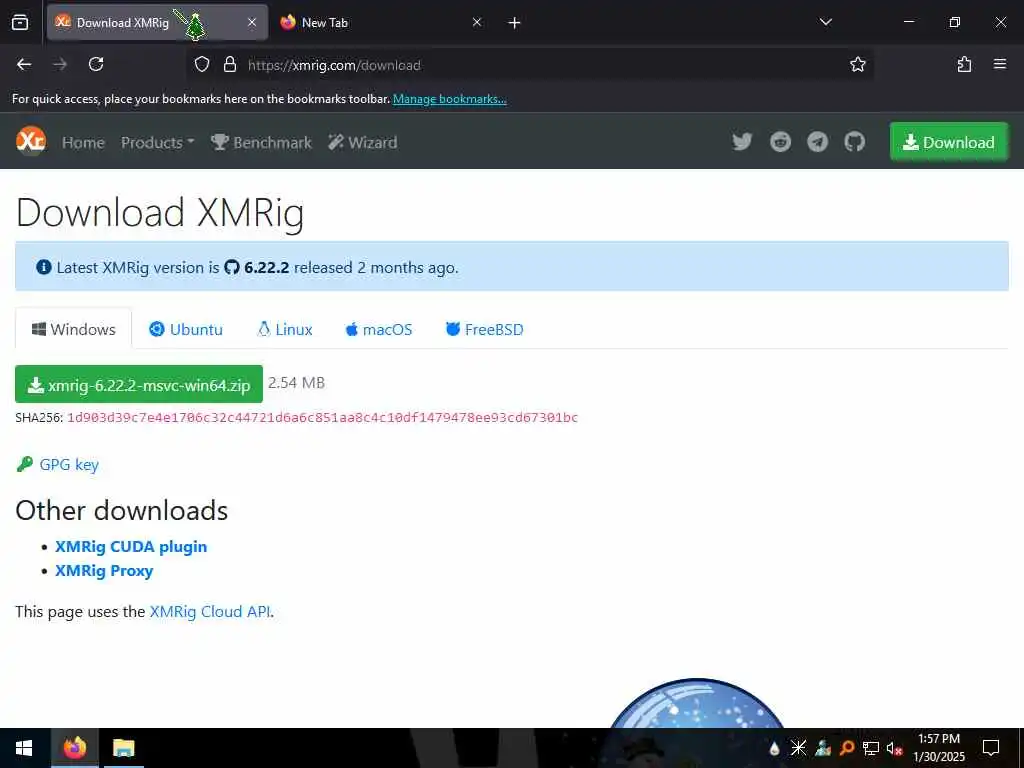The image size is (1024, 768).
Task: Click the Other downloads heading
Action: [121, 511]
